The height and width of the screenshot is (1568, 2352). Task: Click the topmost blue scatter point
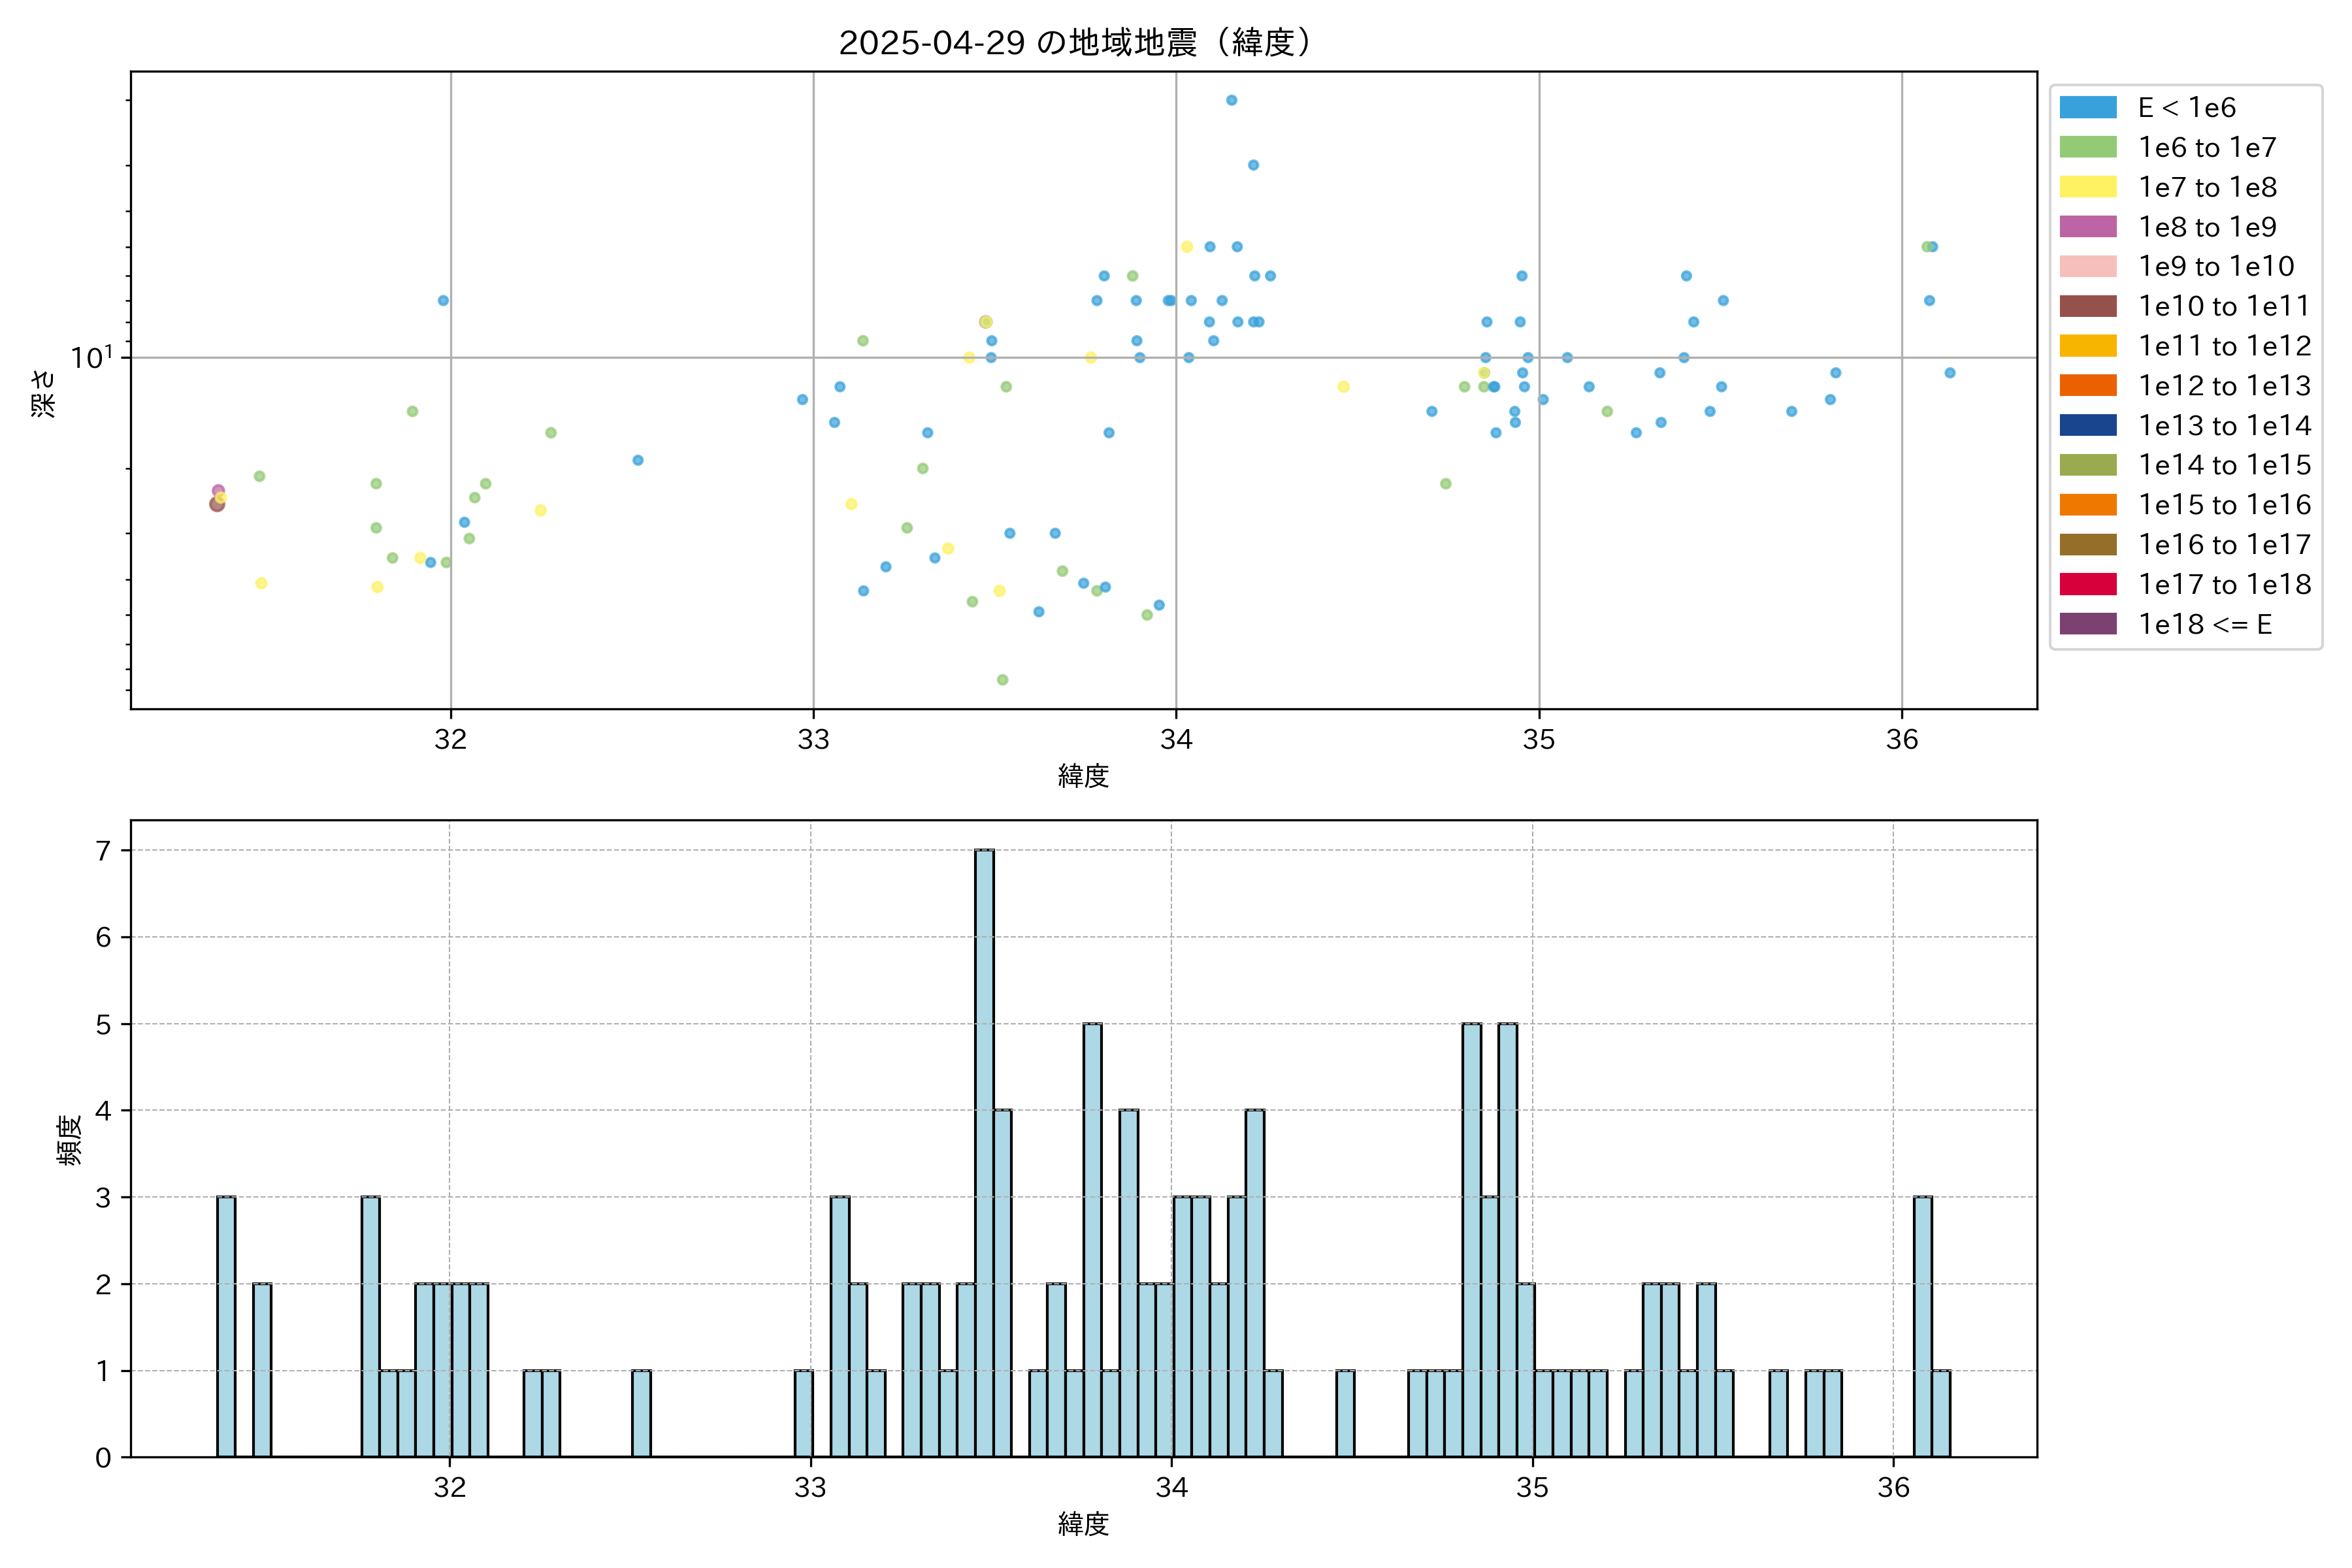[1231, 100]
